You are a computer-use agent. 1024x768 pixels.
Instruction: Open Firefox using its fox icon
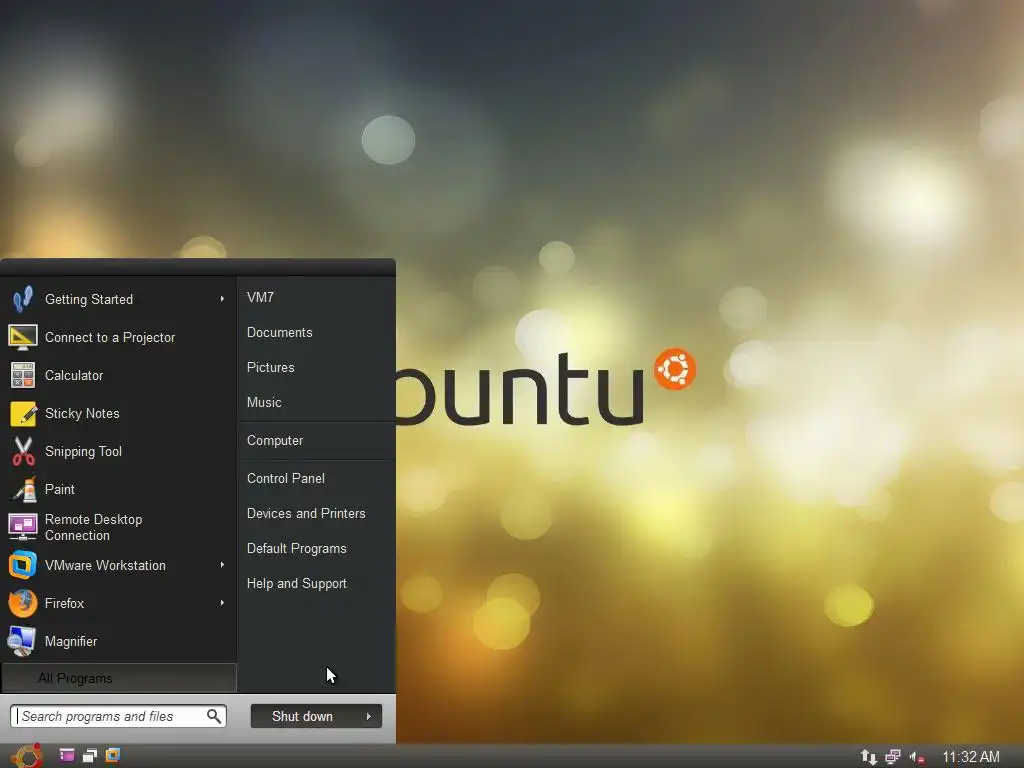pyautogui.click(x=23, y=603)
